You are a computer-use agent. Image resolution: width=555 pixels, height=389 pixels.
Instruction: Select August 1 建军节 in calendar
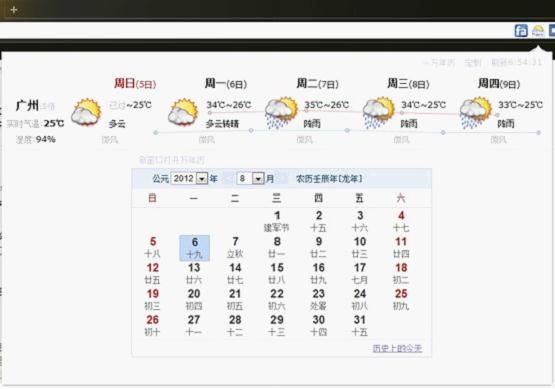(277, 221)
